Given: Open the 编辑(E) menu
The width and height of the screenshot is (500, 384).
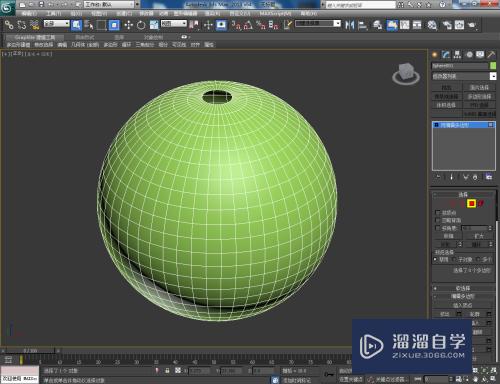Looking at the screenshot, I should (29, 14).
